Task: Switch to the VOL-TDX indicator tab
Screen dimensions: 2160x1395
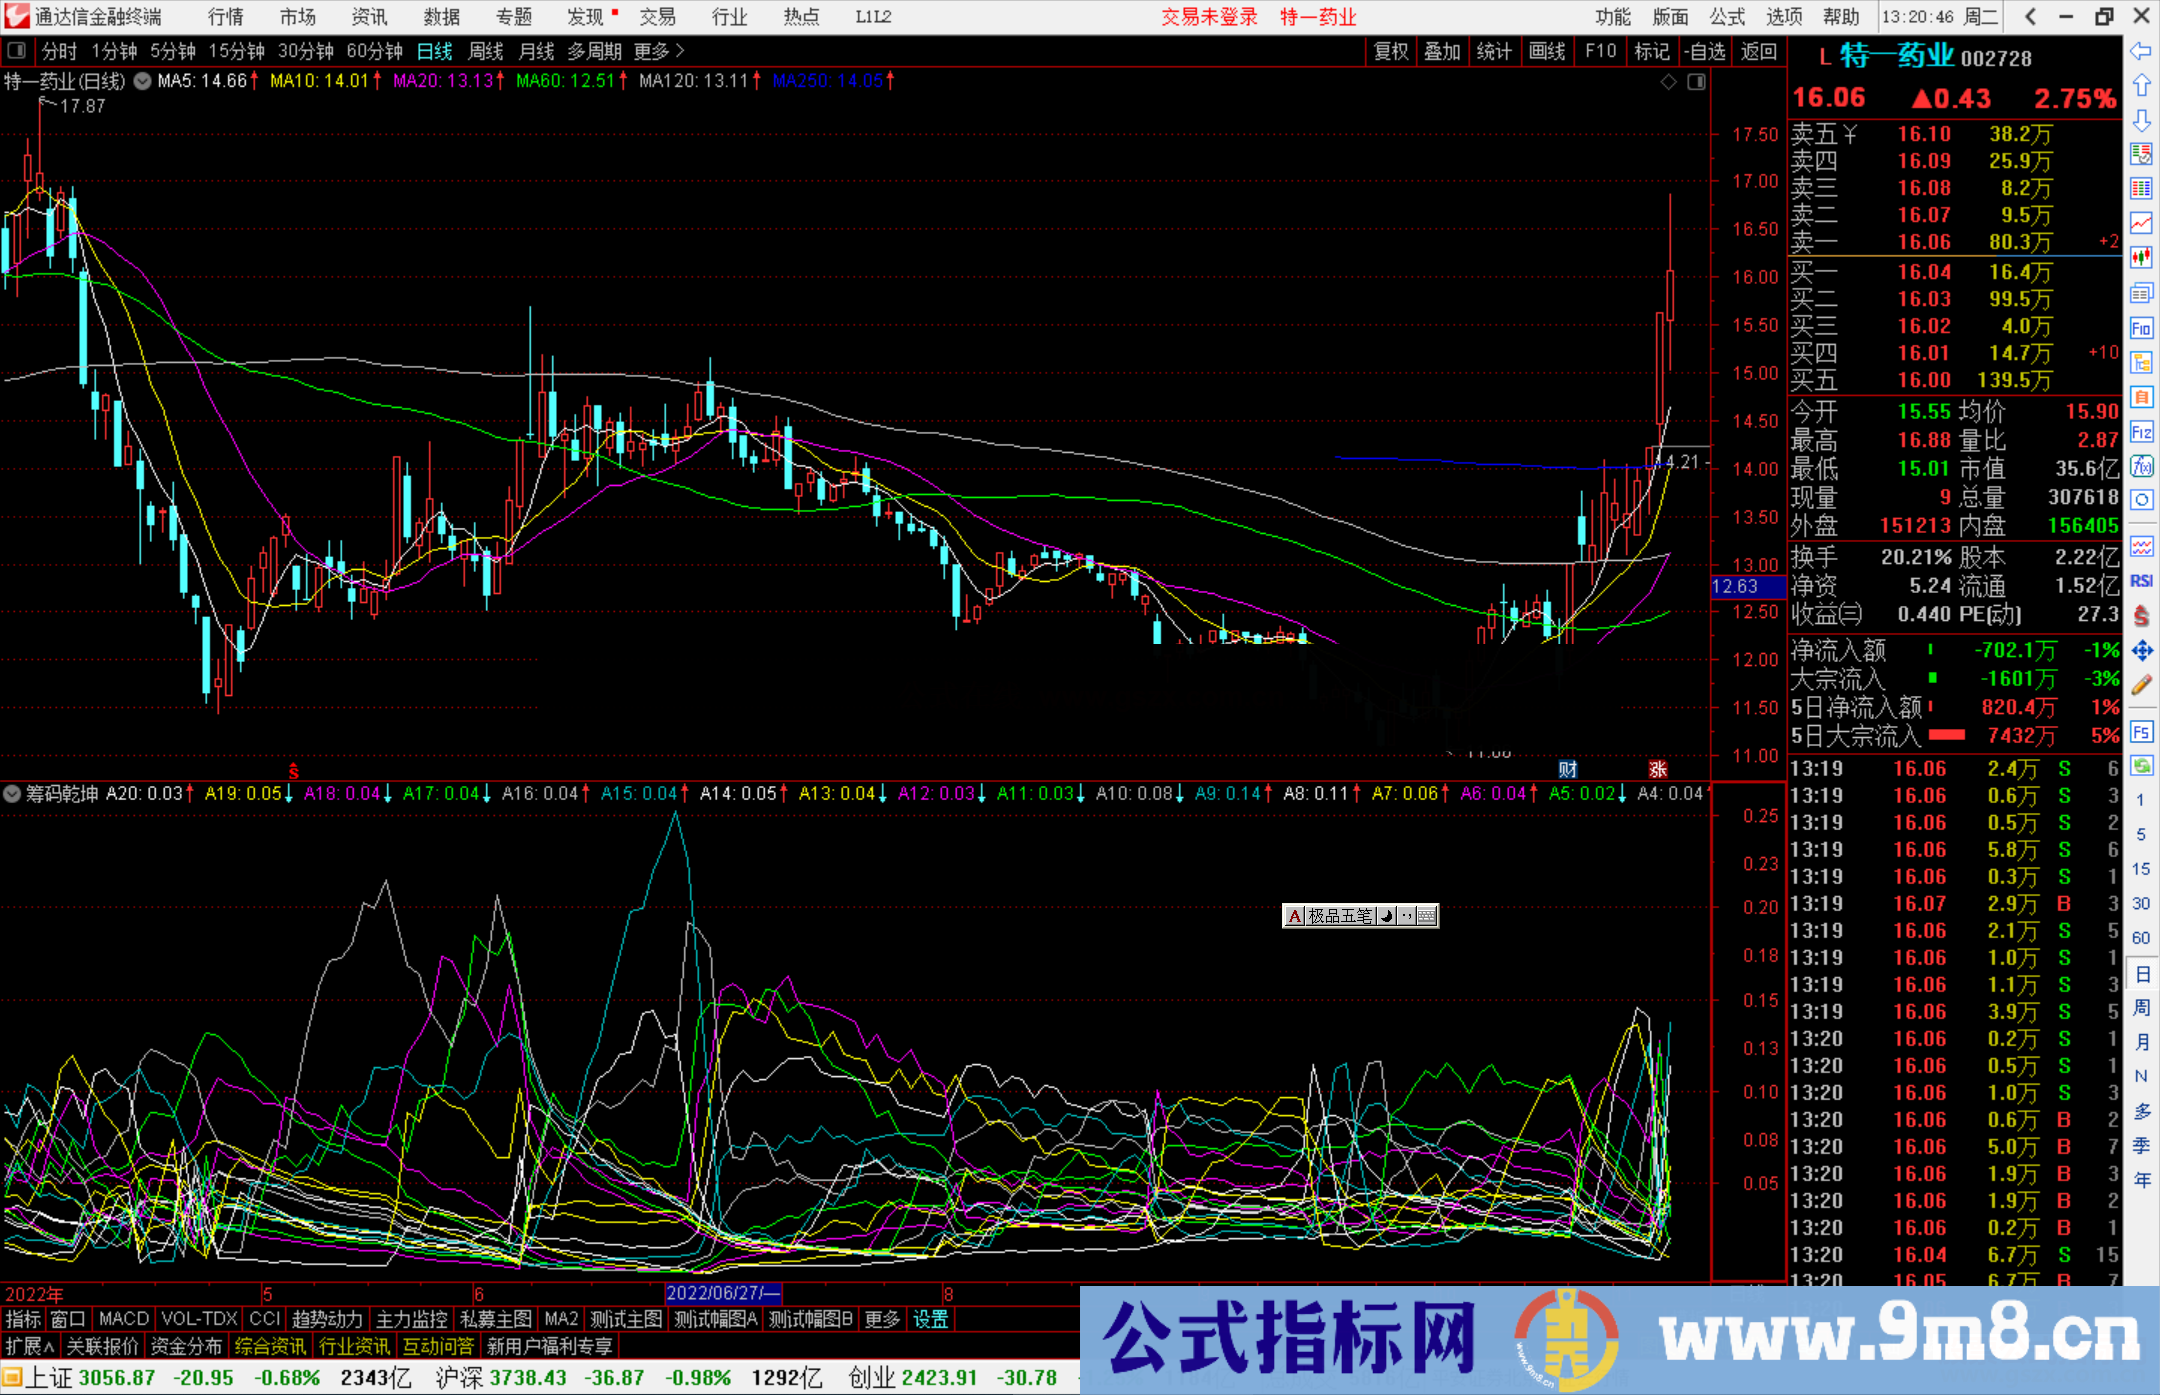Action: (199, 1319)
